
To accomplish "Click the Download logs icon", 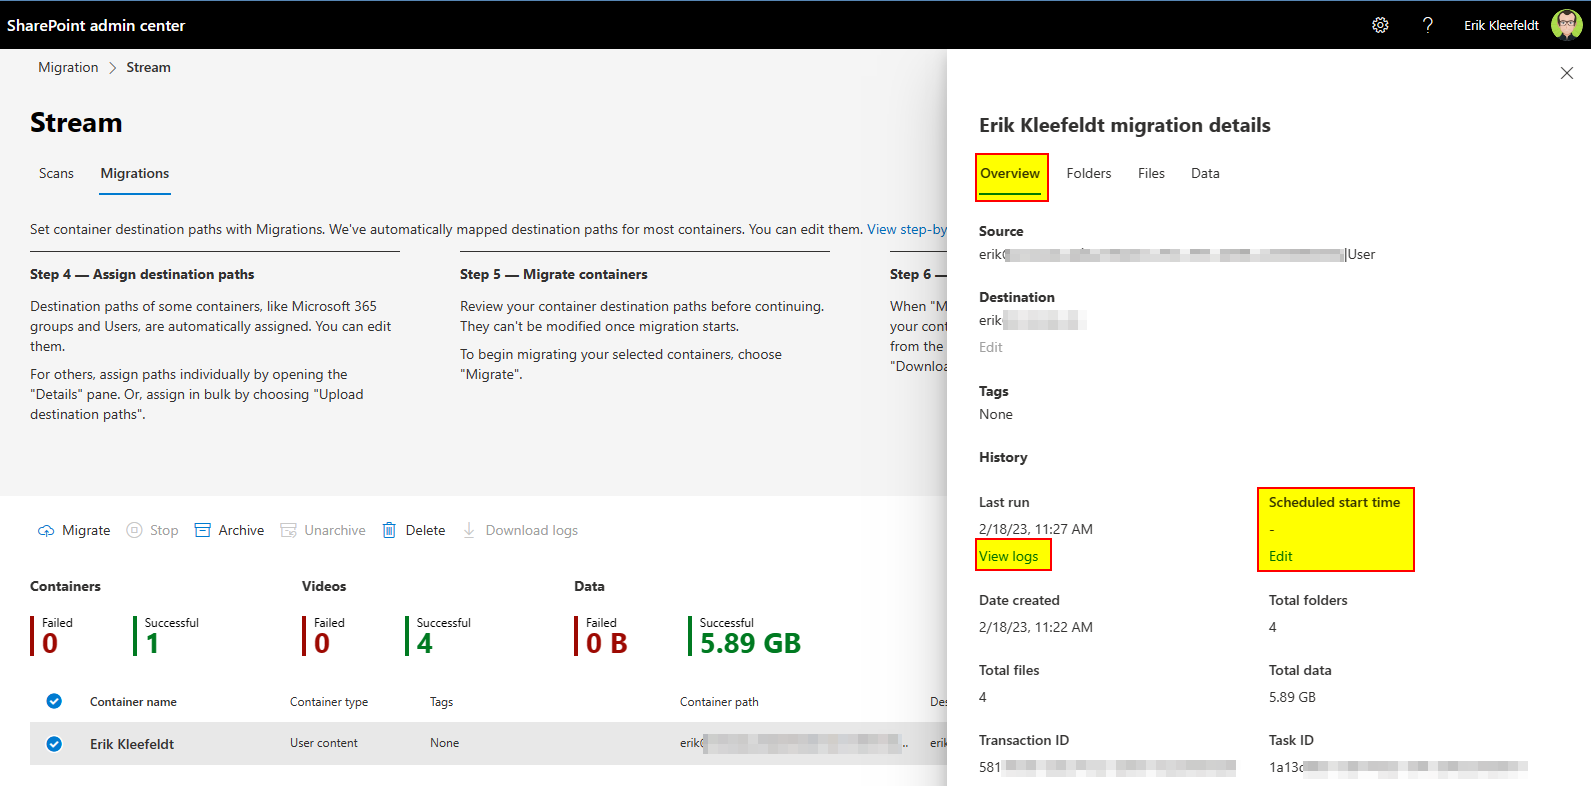I will point(469,531).
